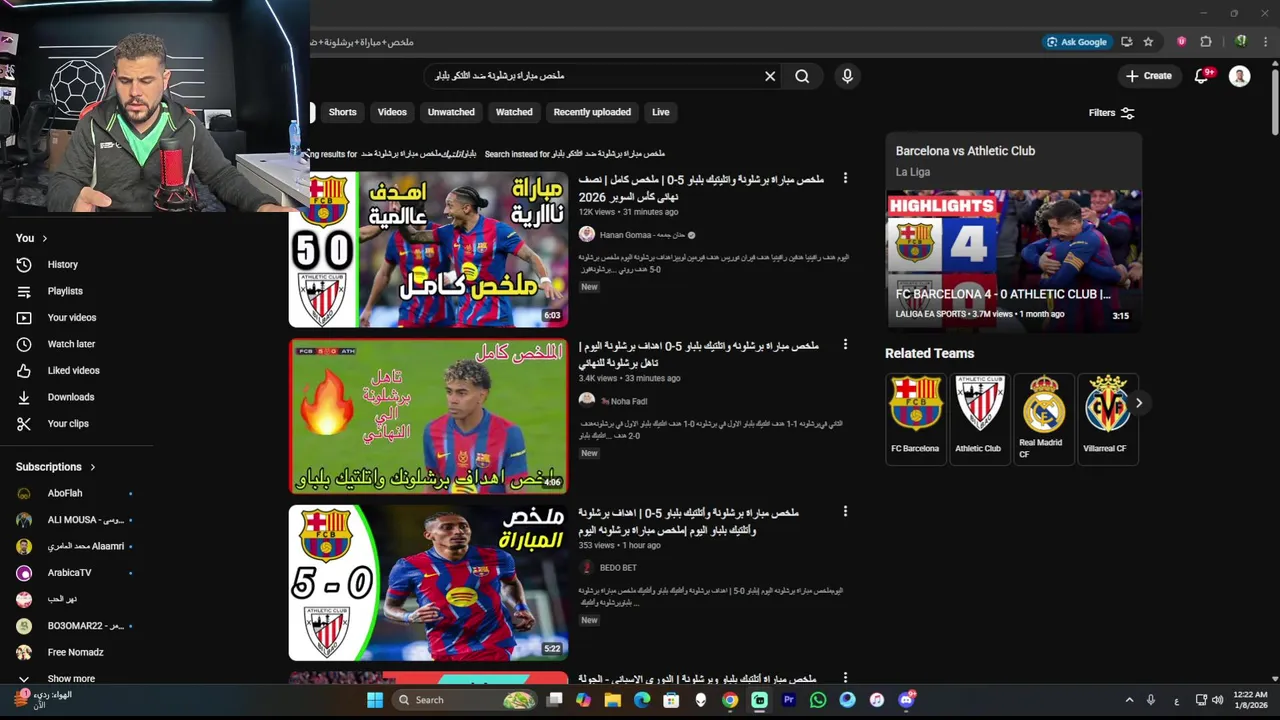
Task: Open search Filters
Action: click(1111, 113)
